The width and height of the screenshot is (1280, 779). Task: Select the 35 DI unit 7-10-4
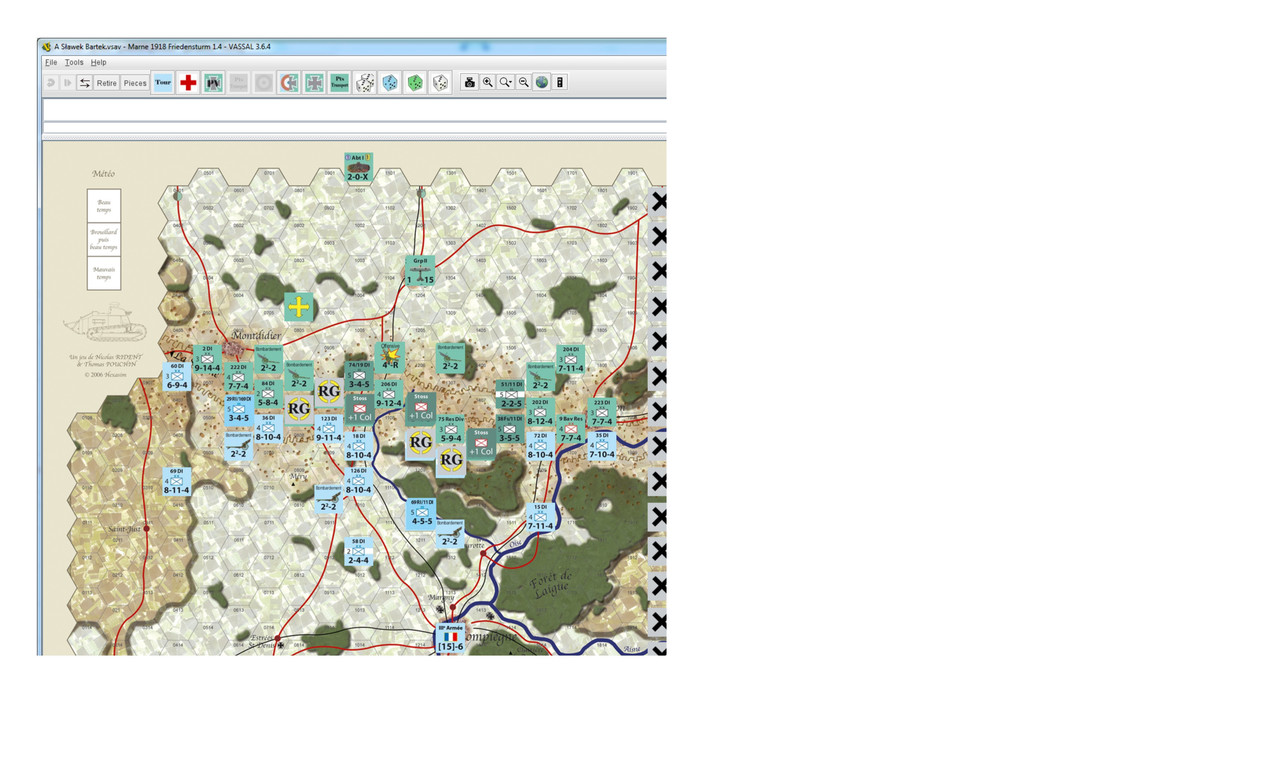[x=601, y=446]
